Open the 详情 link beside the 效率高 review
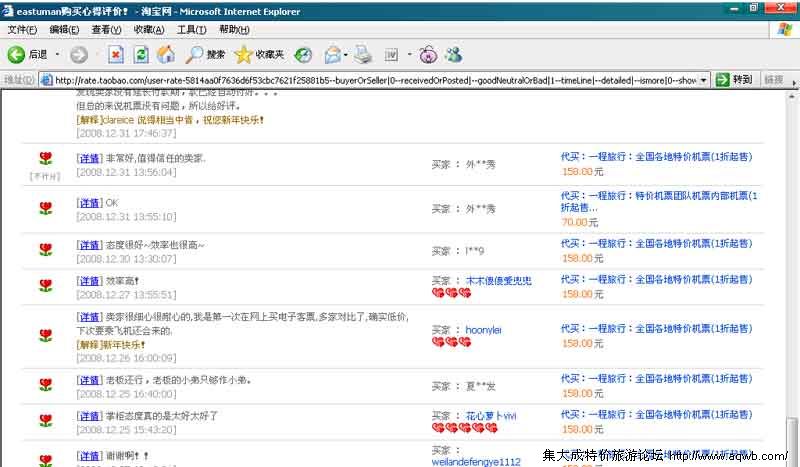The width and height of the screenshot is (800, 467). (x=89, y=282)
